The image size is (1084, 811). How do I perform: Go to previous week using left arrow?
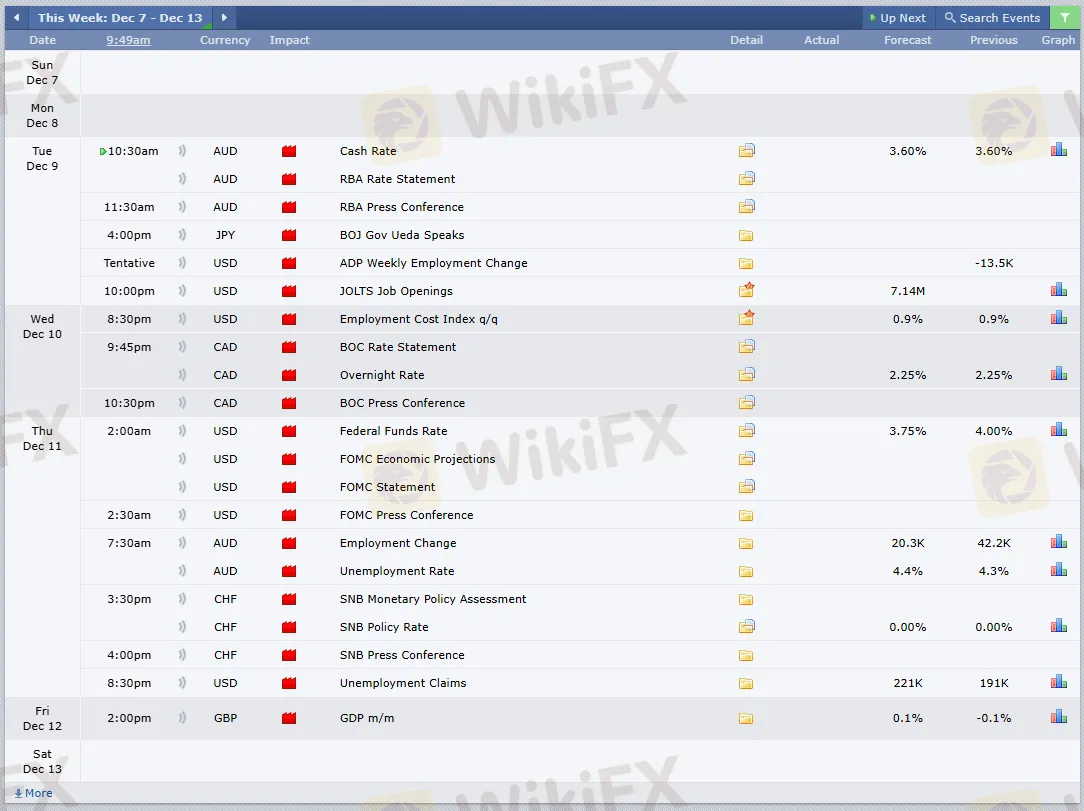coord(16,18)
